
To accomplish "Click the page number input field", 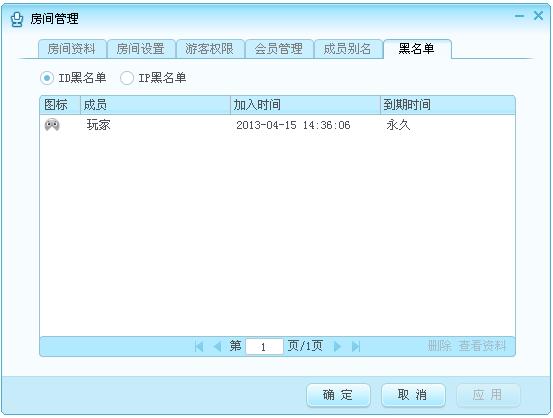I will coord(264,347).
